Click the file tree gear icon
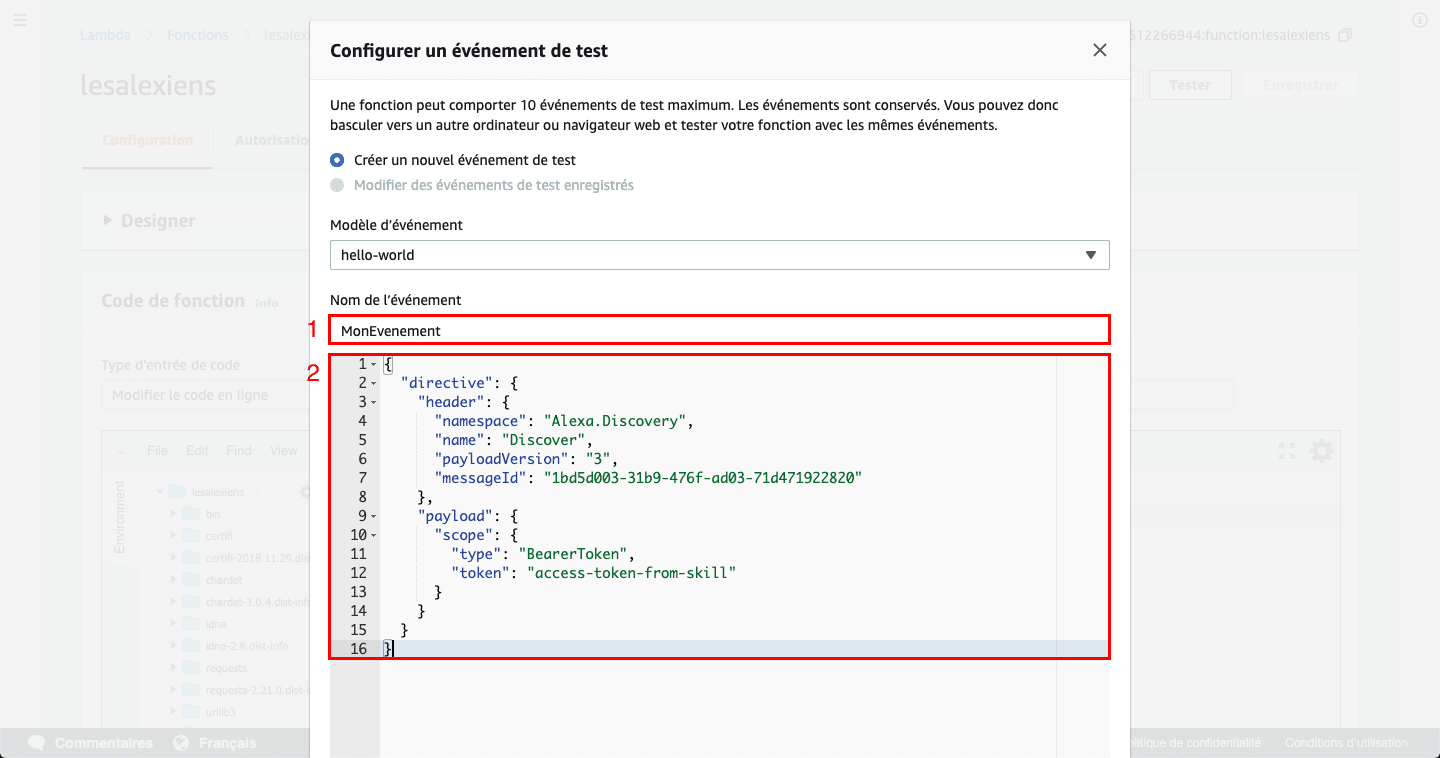This screenshot has width=1440, height=758. click(x=305, y=492)
